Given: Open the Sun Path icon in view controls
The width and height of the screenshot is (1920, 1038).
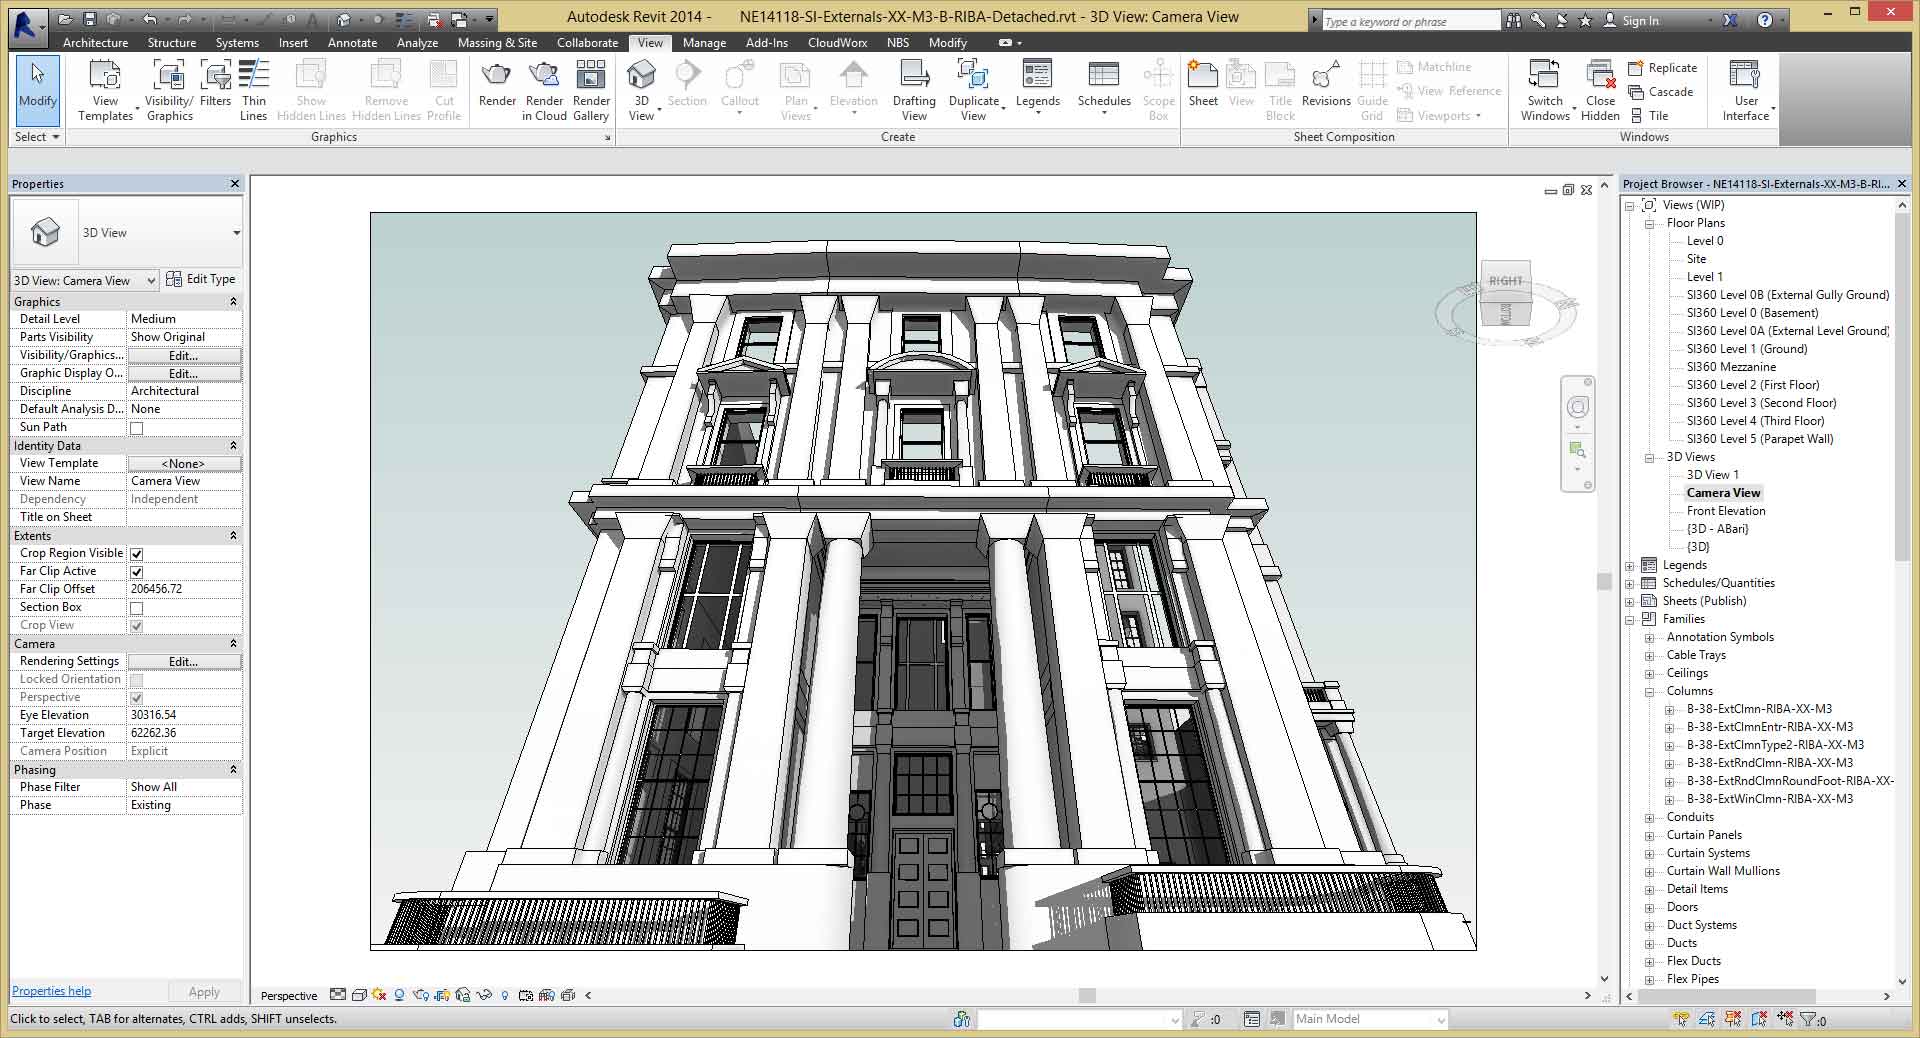Looking at the screenshot, I should 378,996.
